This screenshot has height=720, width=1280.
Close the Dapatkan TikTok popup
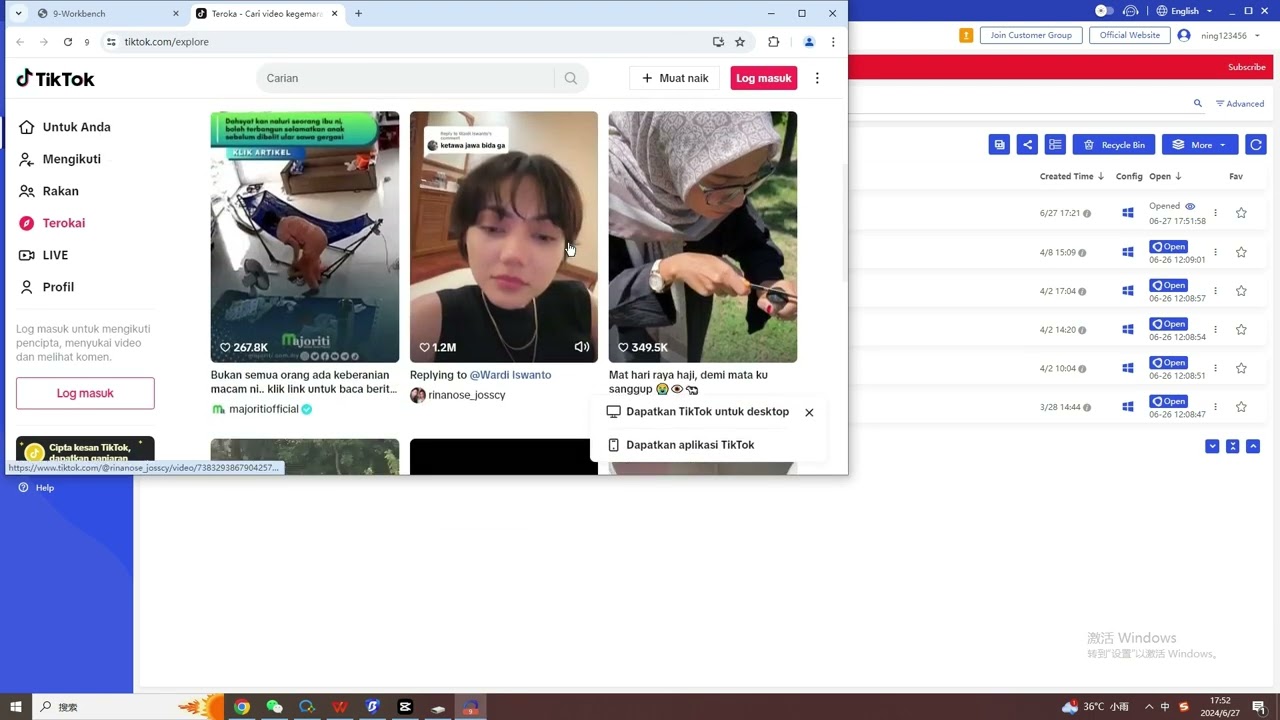click(809, 412)
